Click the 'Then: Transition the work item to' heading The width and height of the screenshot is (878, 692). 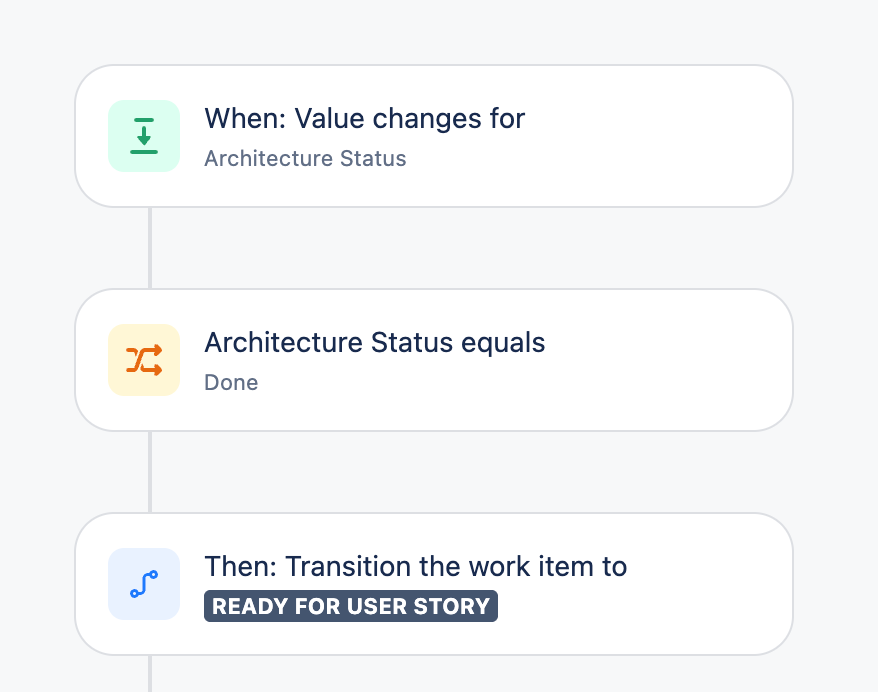coord(415,567)
